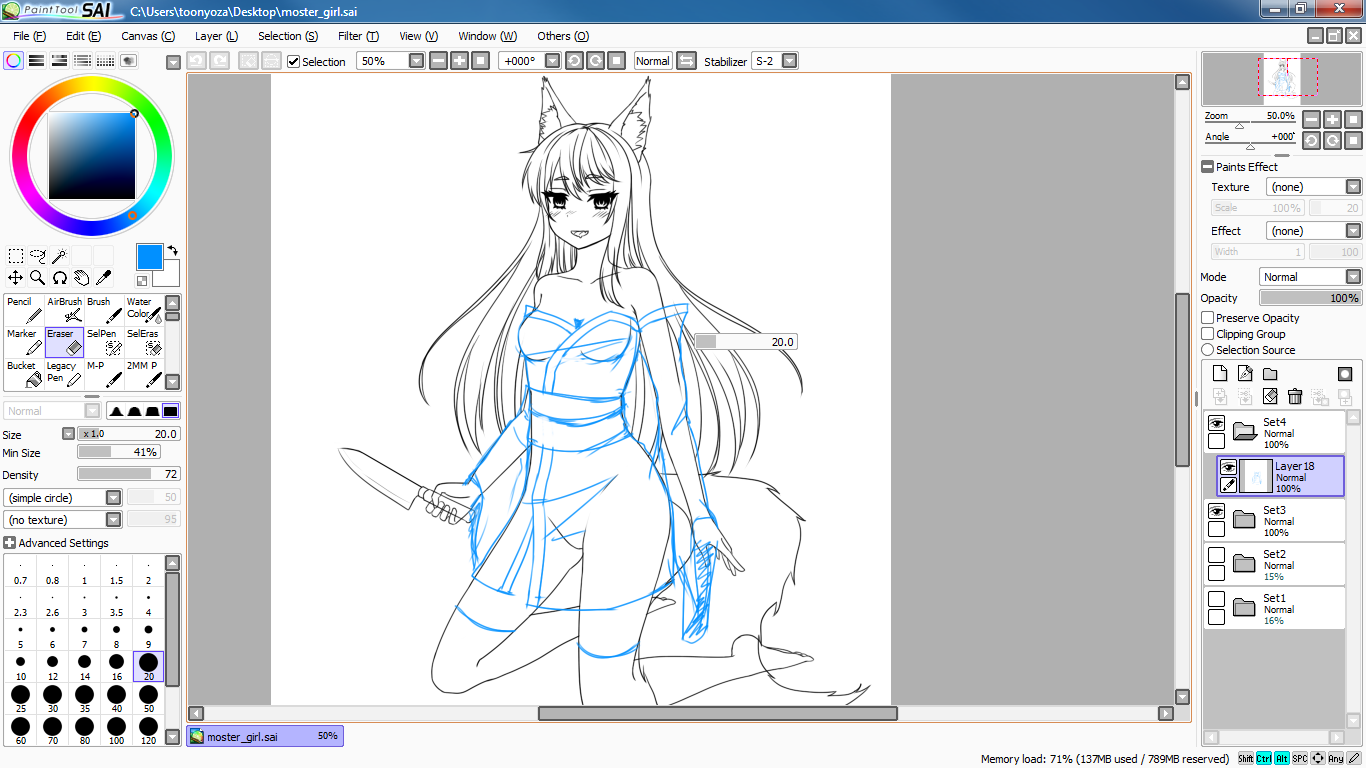Open the Layer menu

point(216,36)
